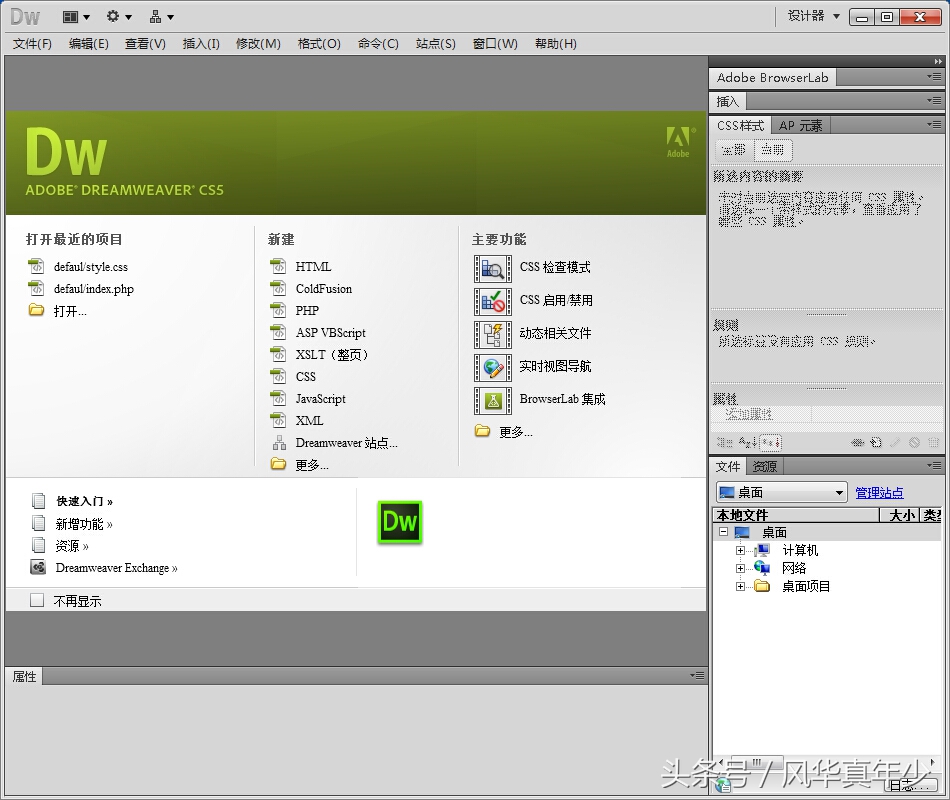
Task: Open the CSS 启用/禁用 feature icon
Action: [493, 301]
